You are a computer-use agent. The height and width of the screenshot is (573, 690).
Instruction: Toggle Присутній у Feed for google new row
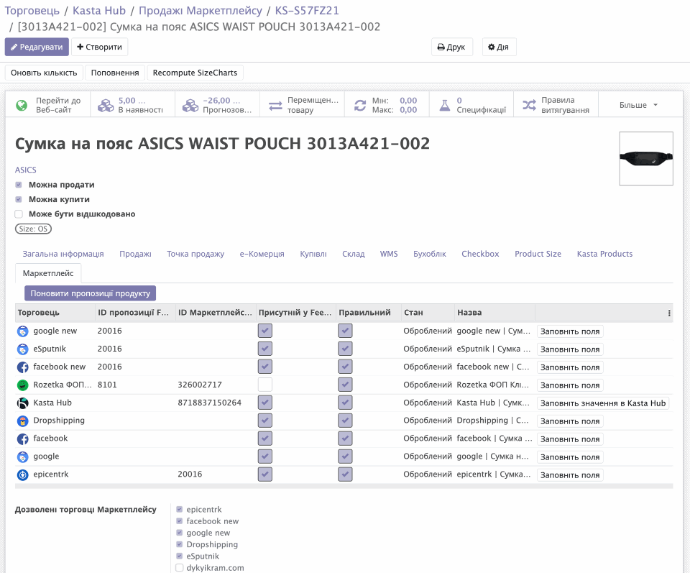pos(265,331)
